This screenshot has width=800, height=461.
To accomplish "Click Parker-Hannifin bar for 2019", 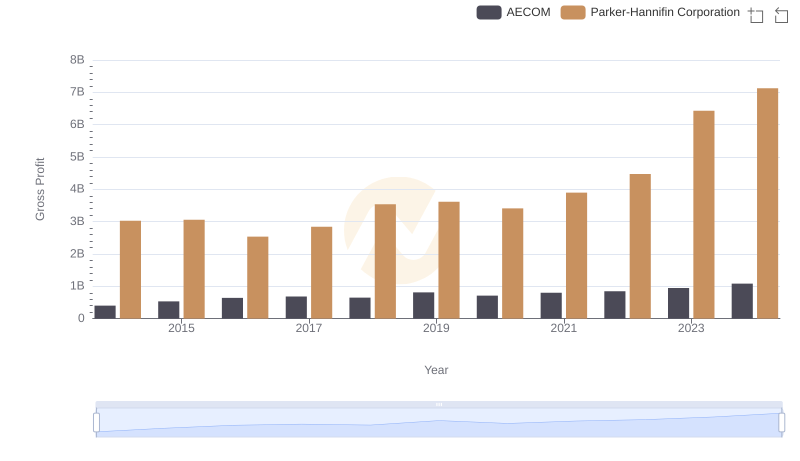I will click(449, 260).
